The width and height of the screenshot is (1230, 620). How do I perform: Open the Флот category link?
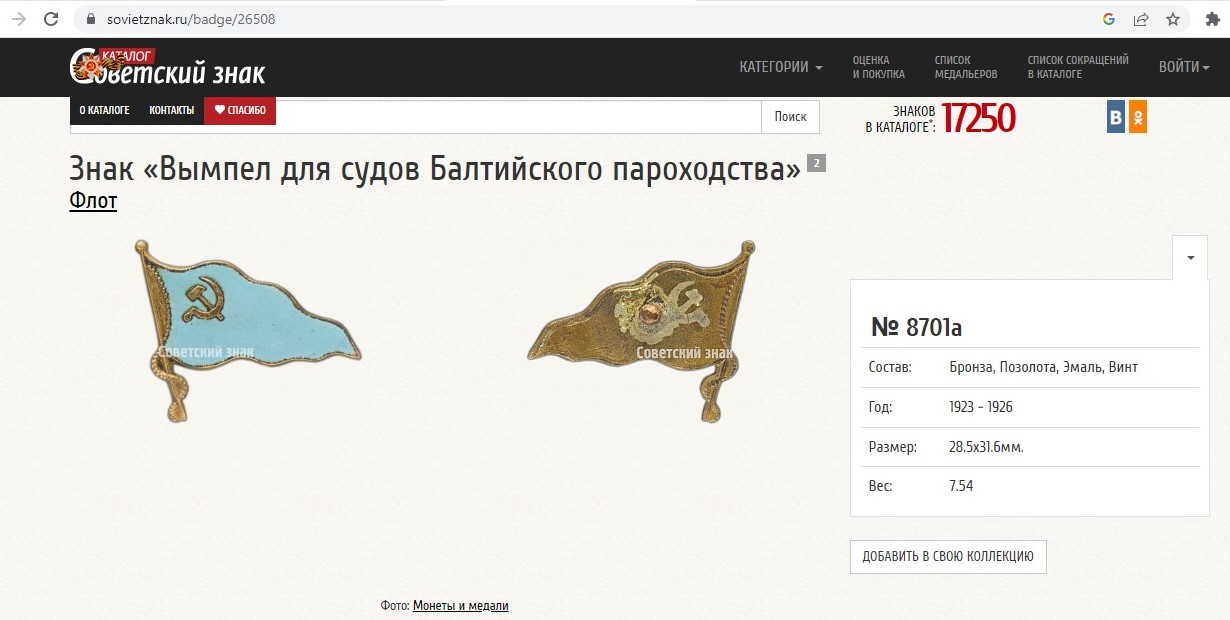(x=93, y=201)
